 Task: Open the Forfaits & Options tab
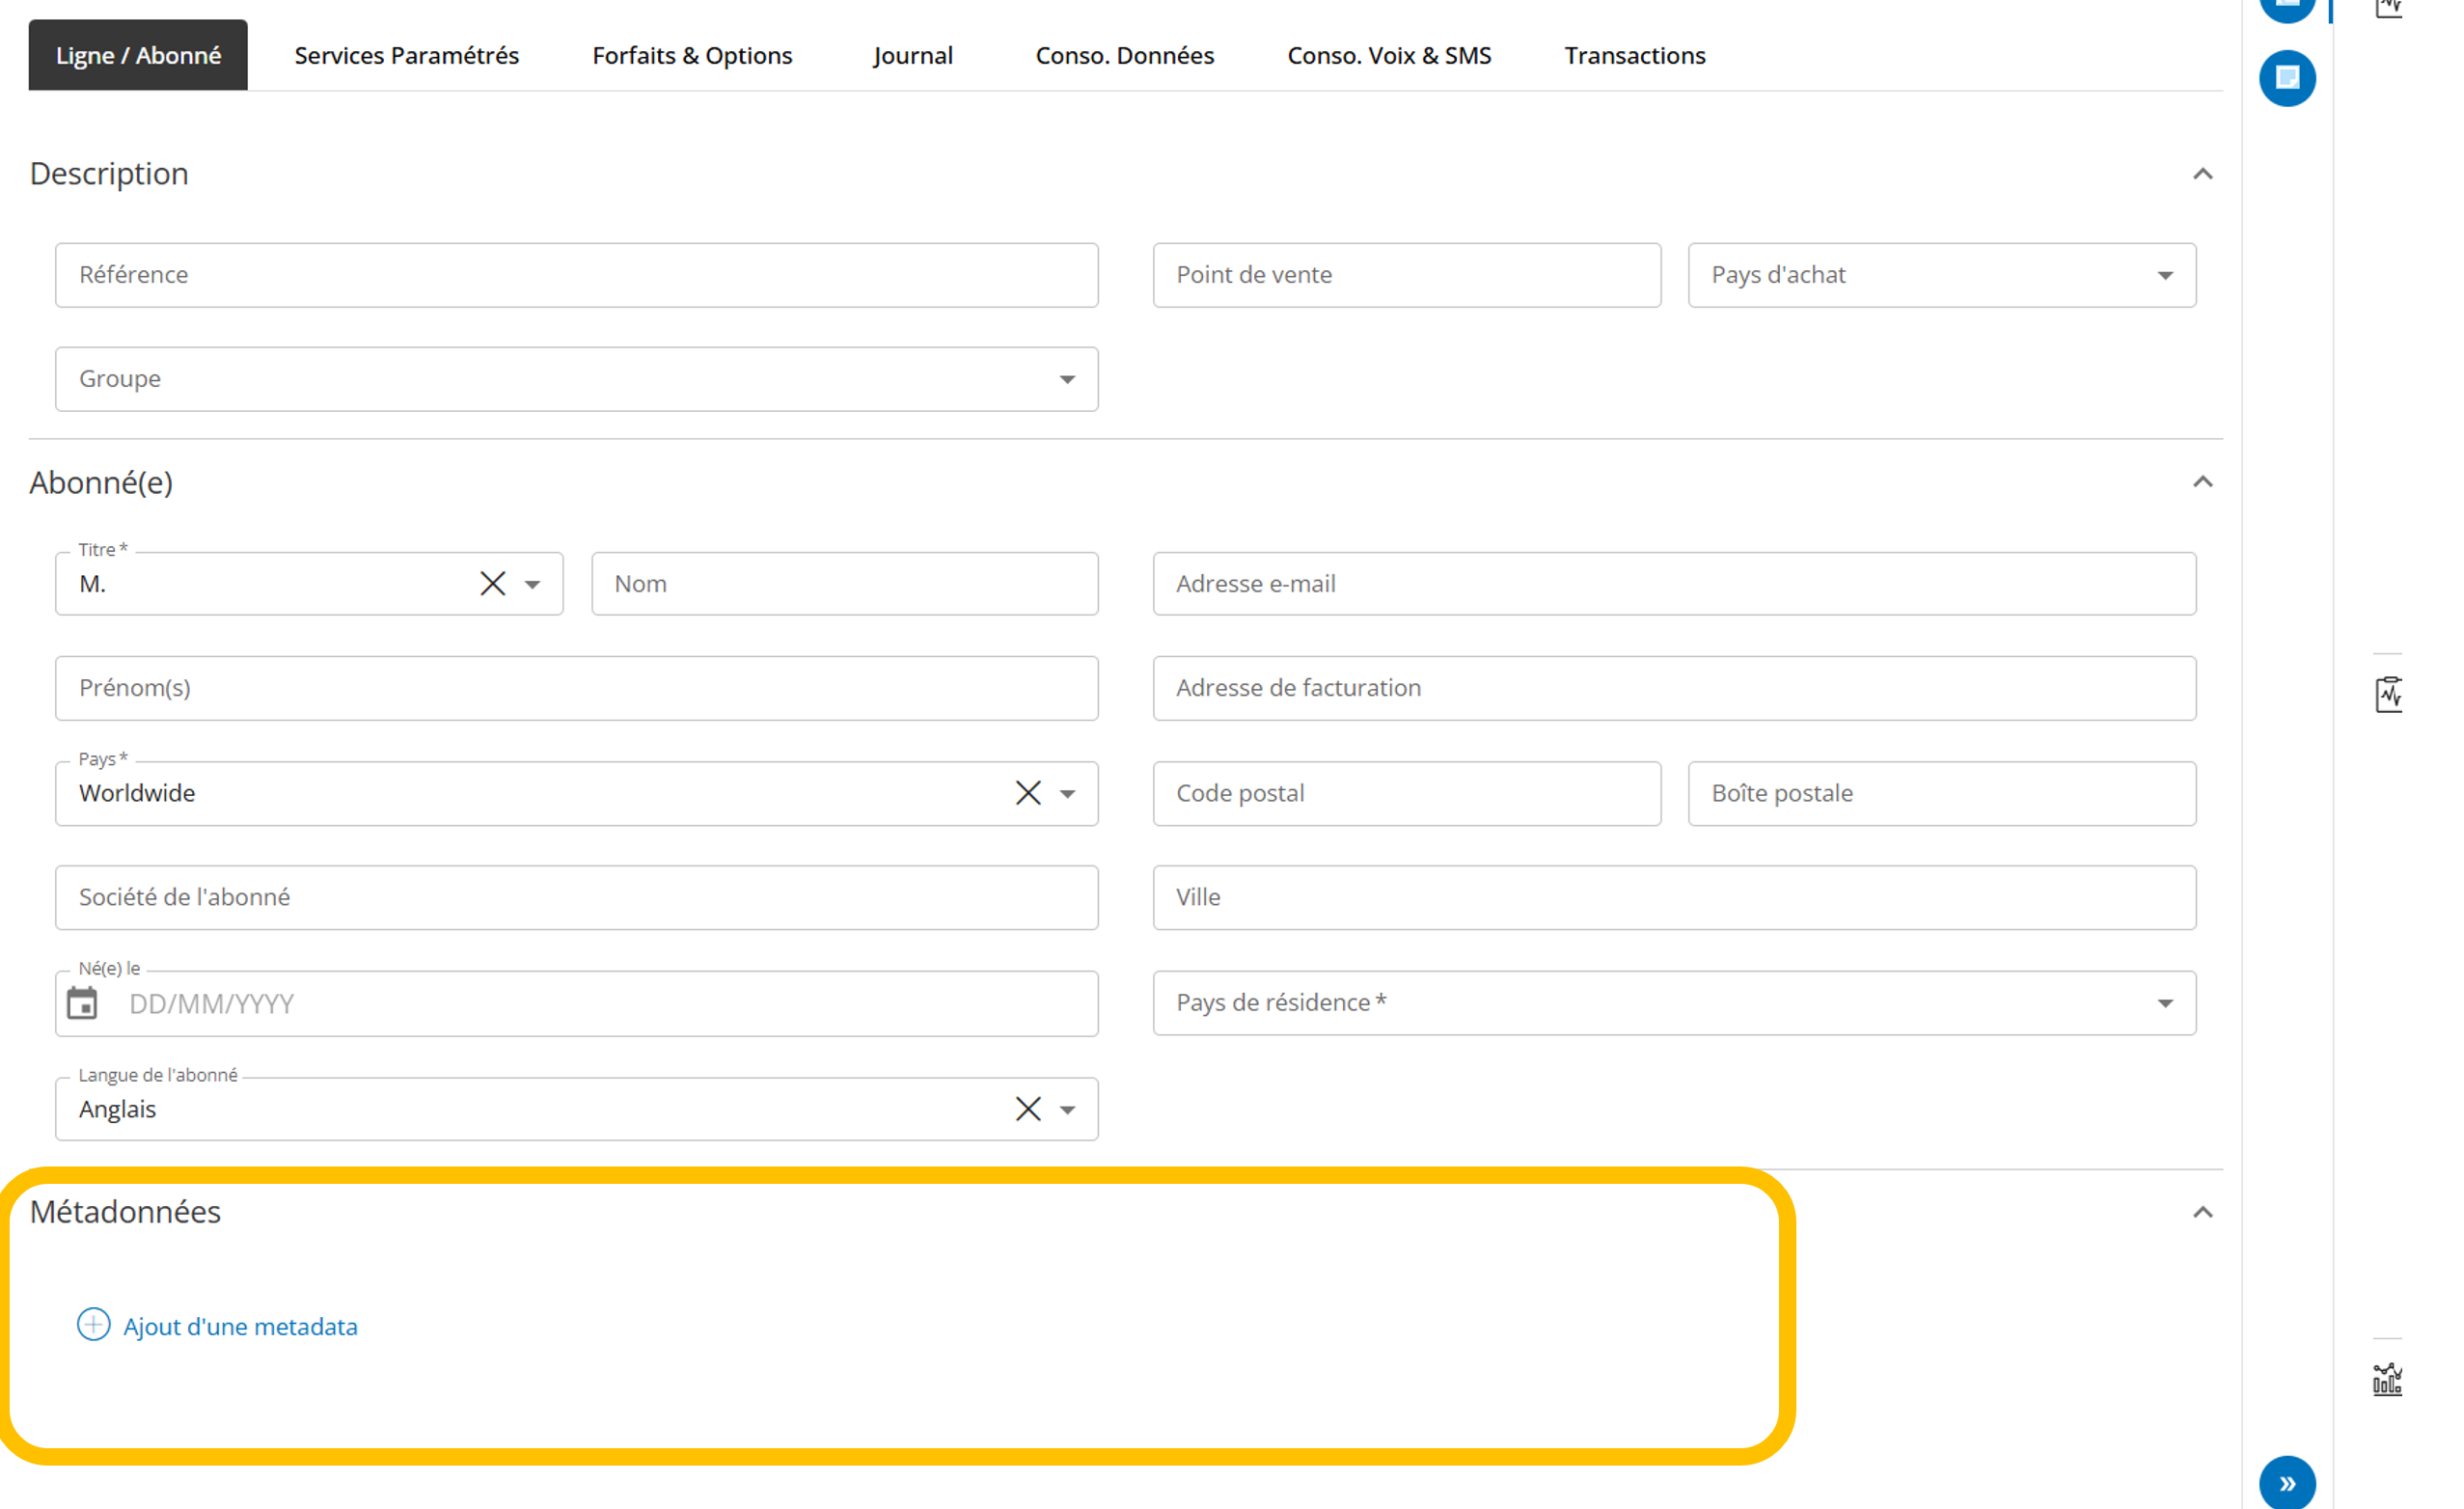692,55
